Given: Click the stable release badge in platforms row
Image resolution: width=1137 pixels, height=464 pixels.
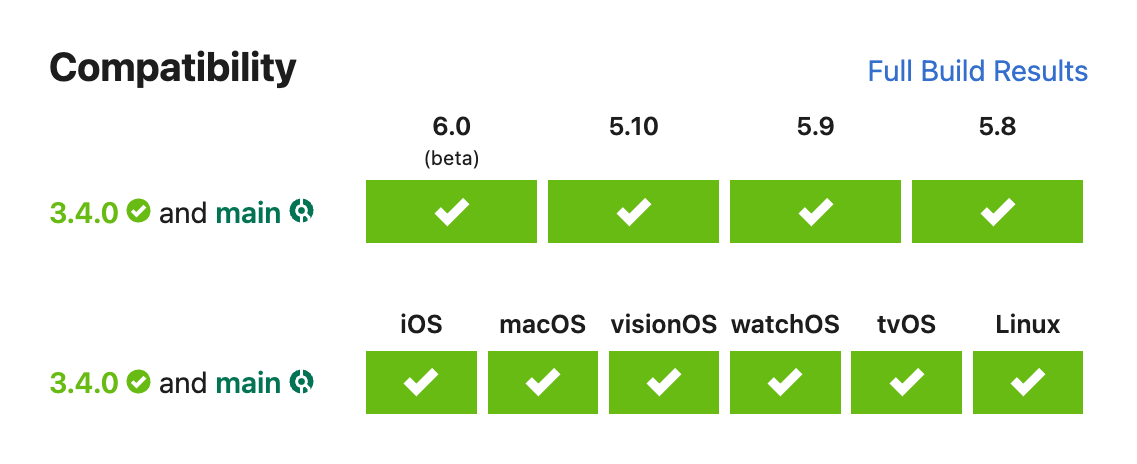Looking at the screenshot, I should [139, 381].
